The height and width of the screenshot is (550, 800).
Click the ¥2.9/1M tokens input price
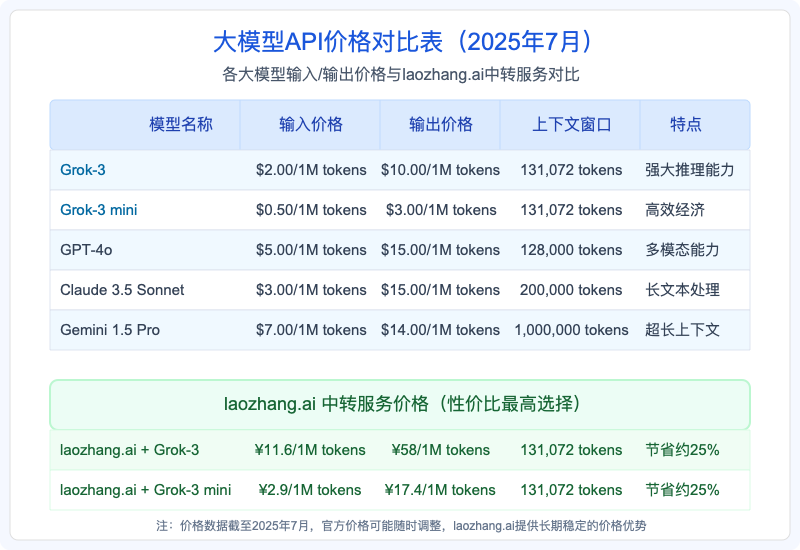pos(310,490)
